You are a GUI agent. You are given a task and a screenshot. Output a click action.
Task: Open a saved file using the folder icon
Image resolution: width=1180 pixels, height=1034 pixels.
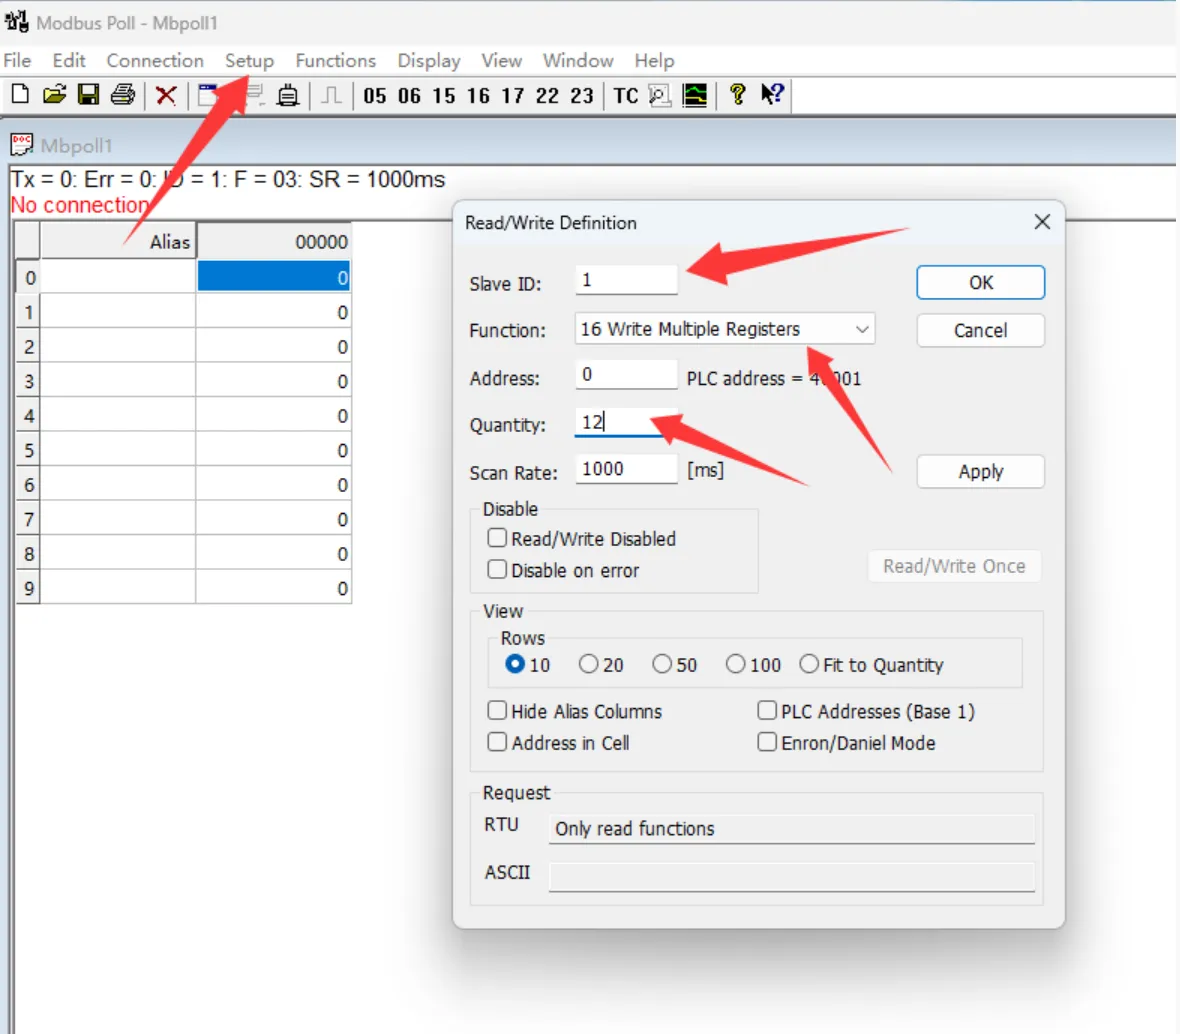(x=55, y=95)
